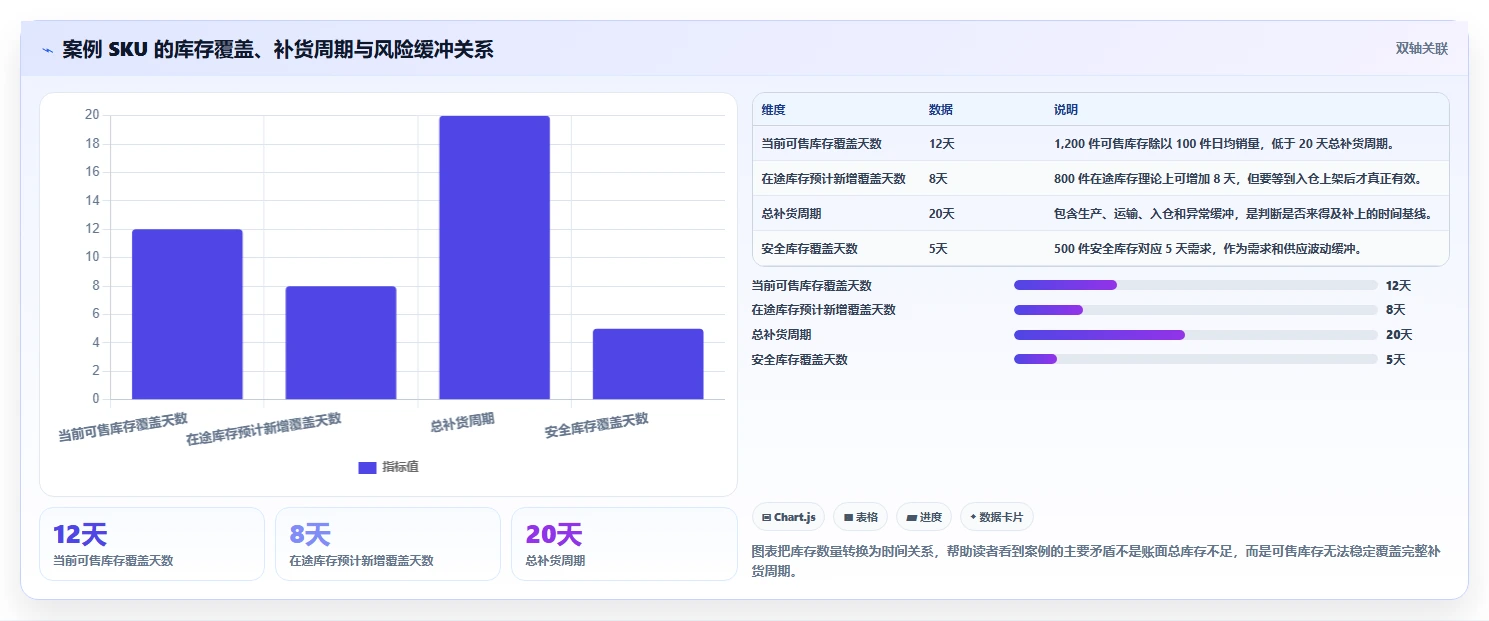This screenshot has height=621, width=1489.
Task: Click the 安全库存覆盖天数 progress bar
Action: point(1196,359)
